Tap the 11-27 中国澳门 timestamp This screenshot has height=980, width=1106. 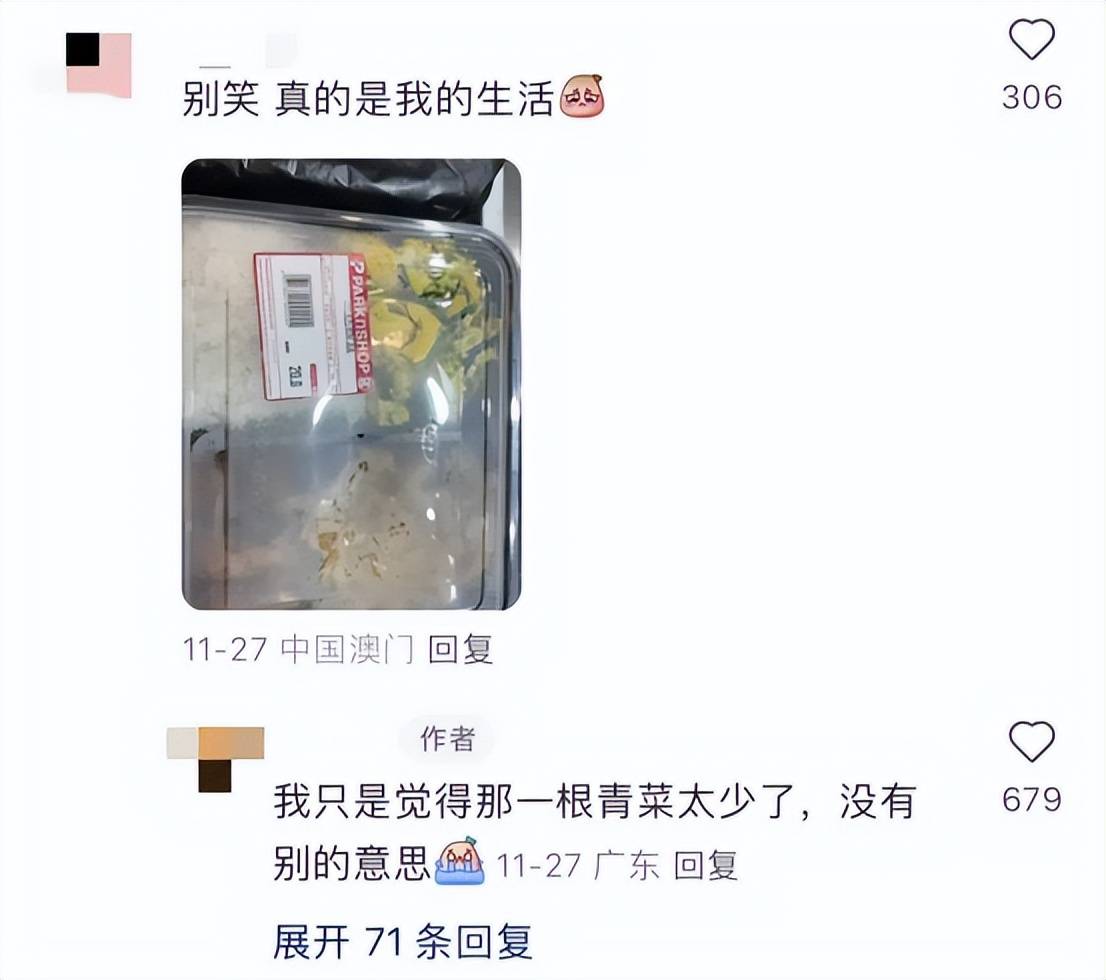coord(298,649)
